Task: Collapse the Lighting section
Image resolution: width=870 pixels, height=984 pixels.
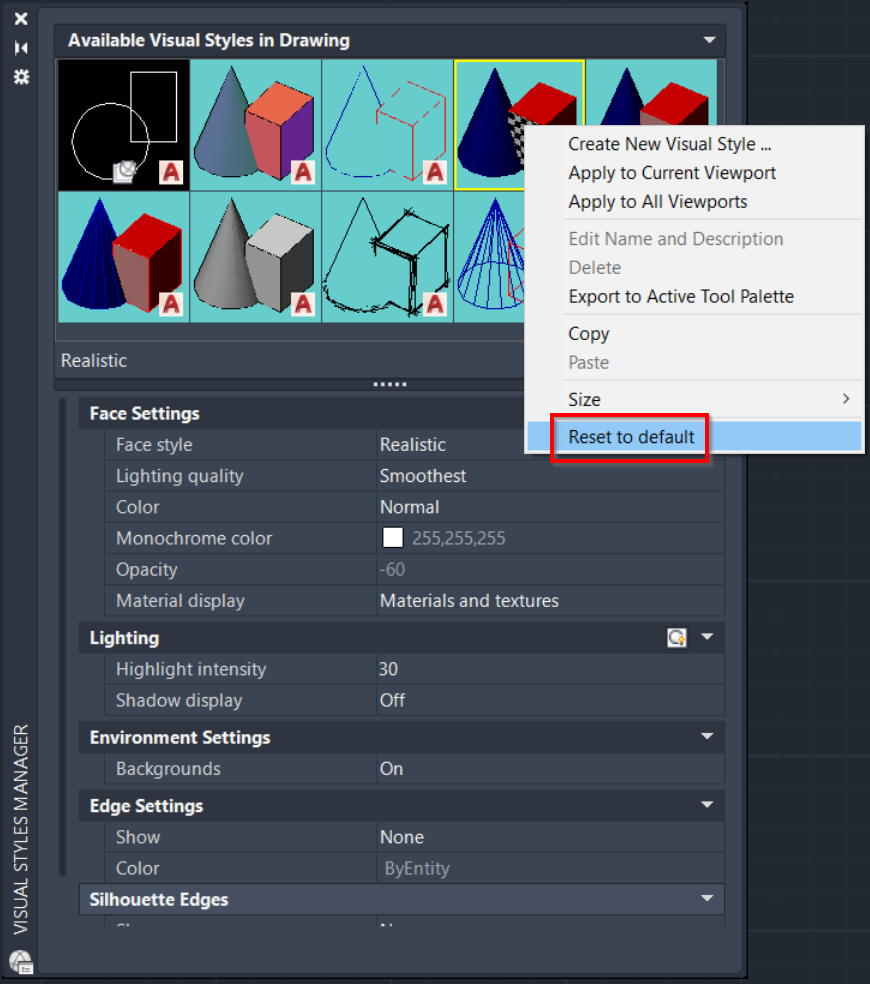Action: (x=707, y=637)
